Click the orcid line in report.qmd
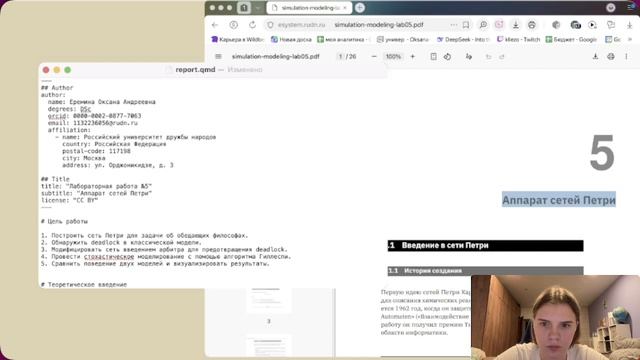Viewport: 640px width, 360px height. click(94, 116)
